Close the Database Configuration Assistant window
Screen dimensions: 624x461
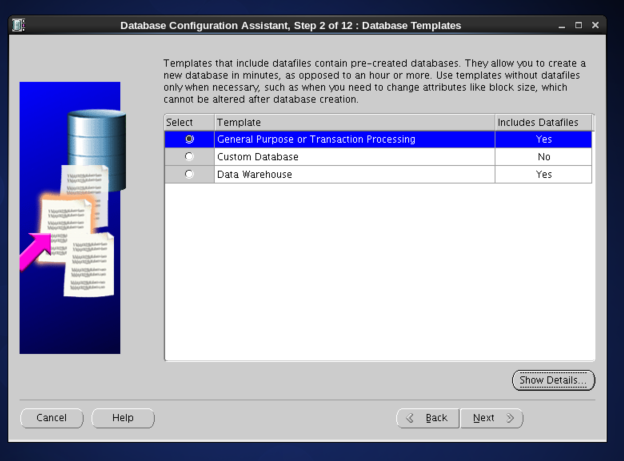(595, 25)
